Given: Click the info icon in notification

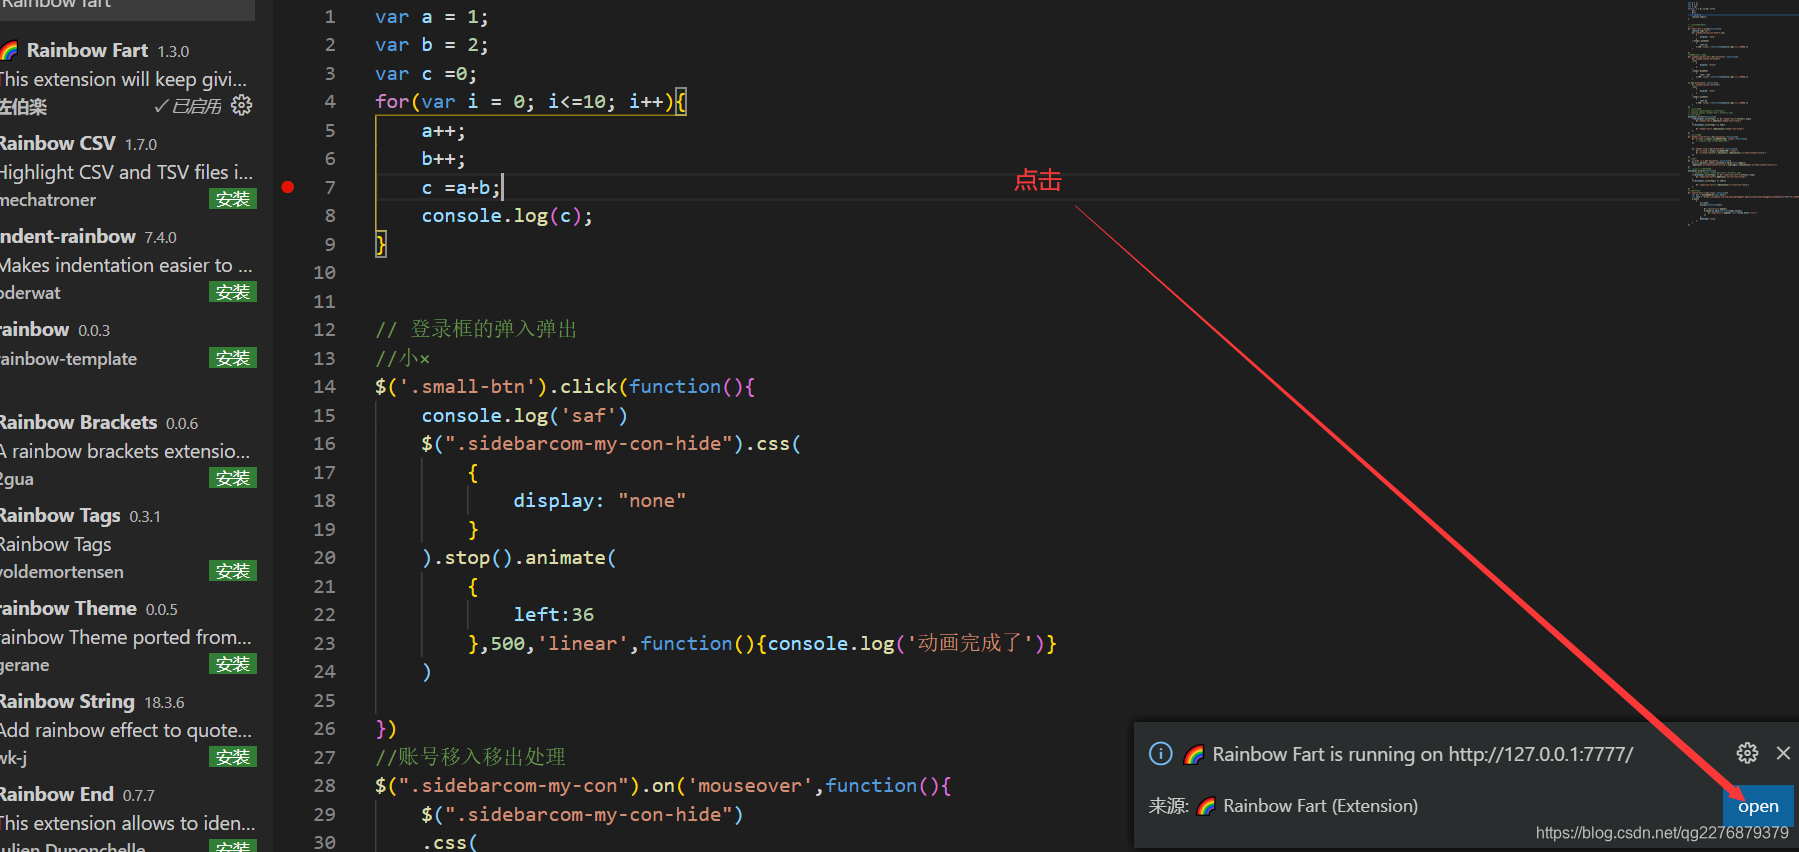Looking at the screenshot, I should 1160,754.
